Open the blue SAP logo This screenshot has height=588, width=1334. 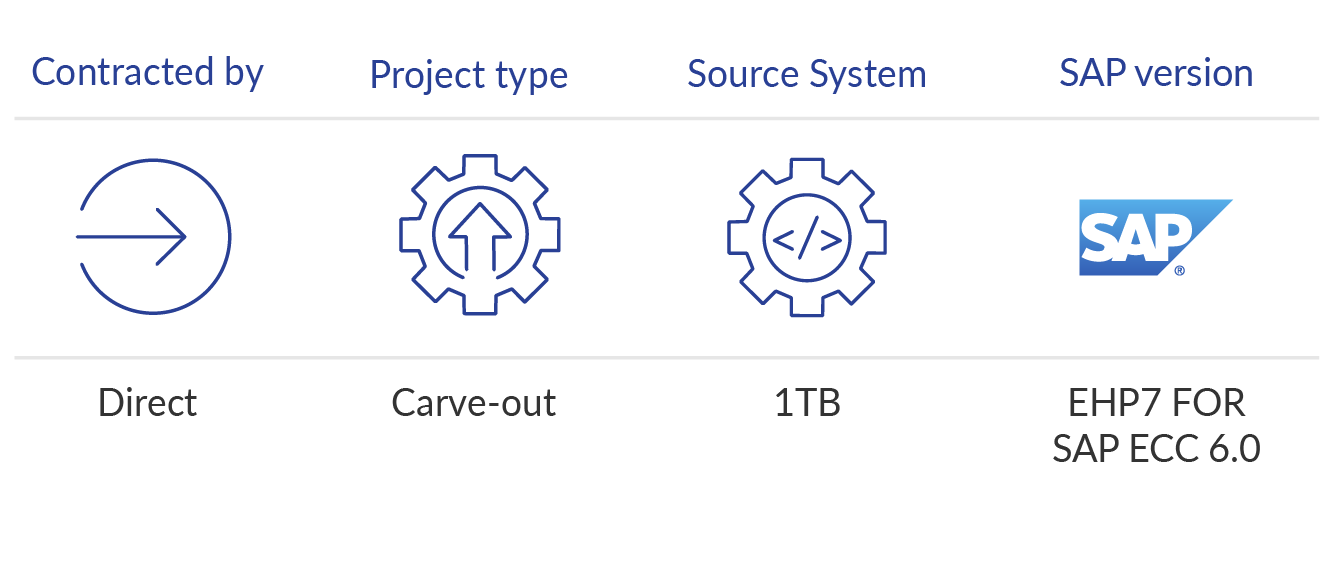[1155, 237]
